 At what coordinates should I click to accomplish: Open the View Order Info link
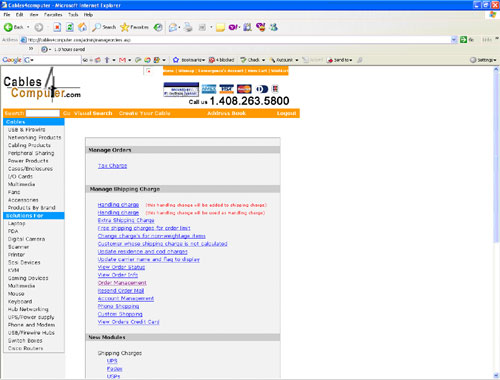pos(118,275)
